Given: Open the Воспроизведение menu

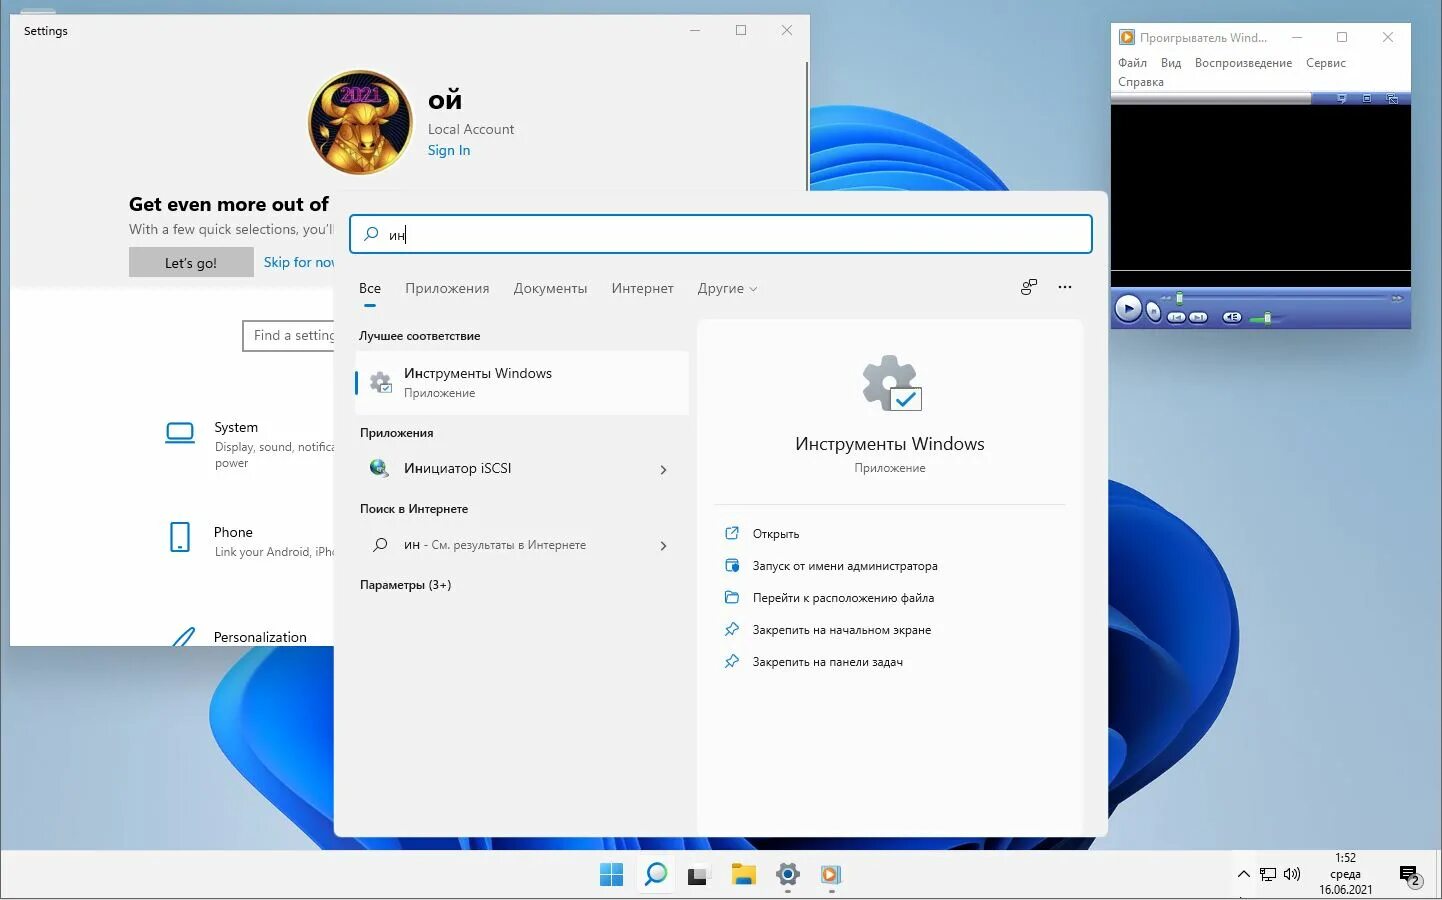Looking at the screenshot, I should pos(1243,63).
